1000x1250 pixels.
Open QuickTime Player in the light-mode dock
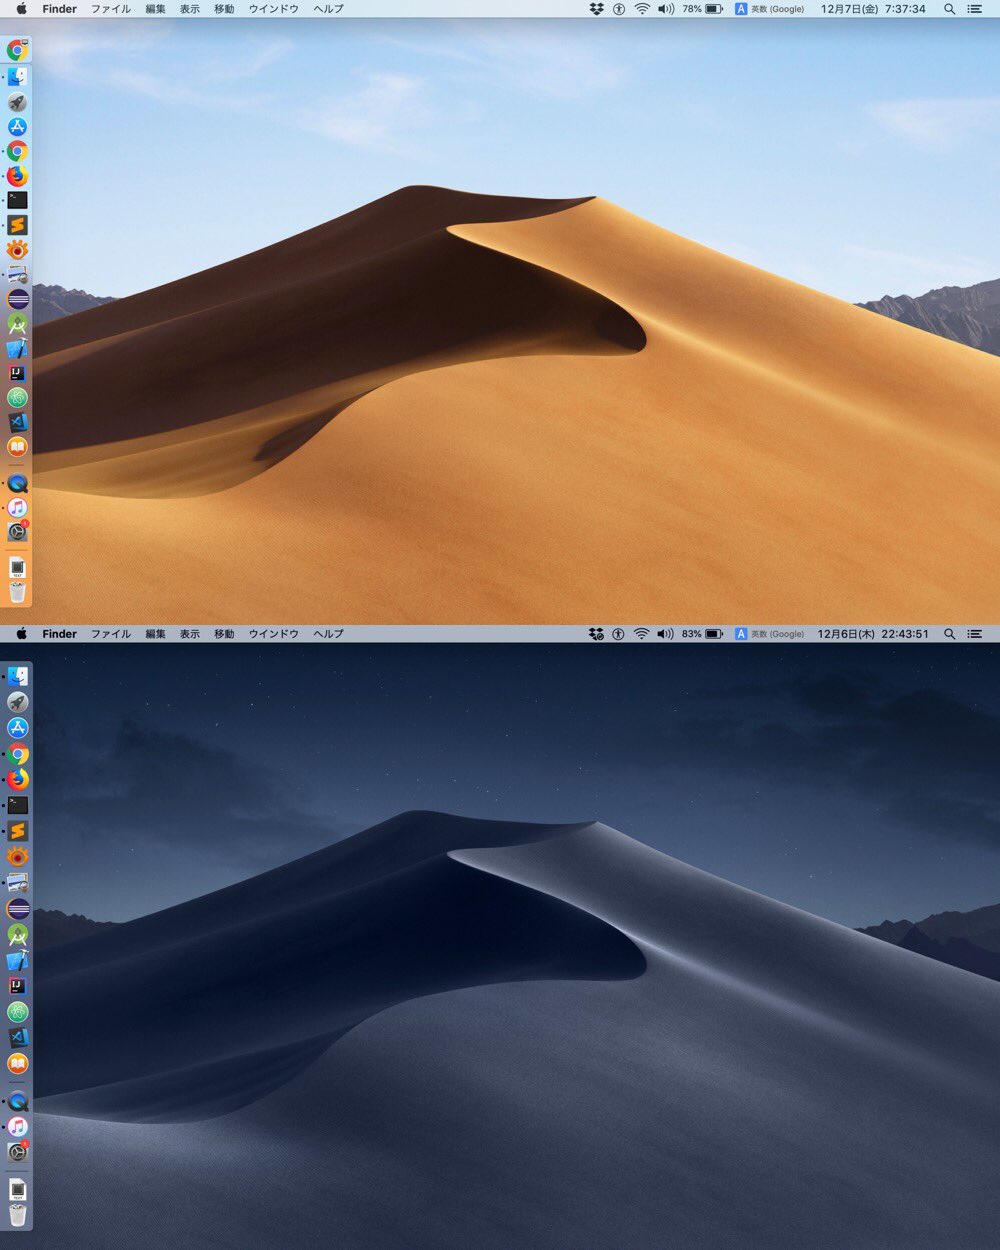coord(17,483)
